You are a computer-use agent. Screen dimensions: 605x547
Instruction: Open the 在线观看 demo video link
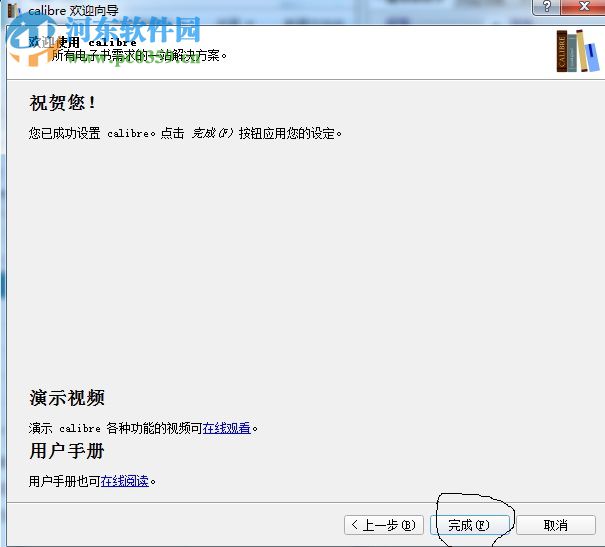pos(226,428)
